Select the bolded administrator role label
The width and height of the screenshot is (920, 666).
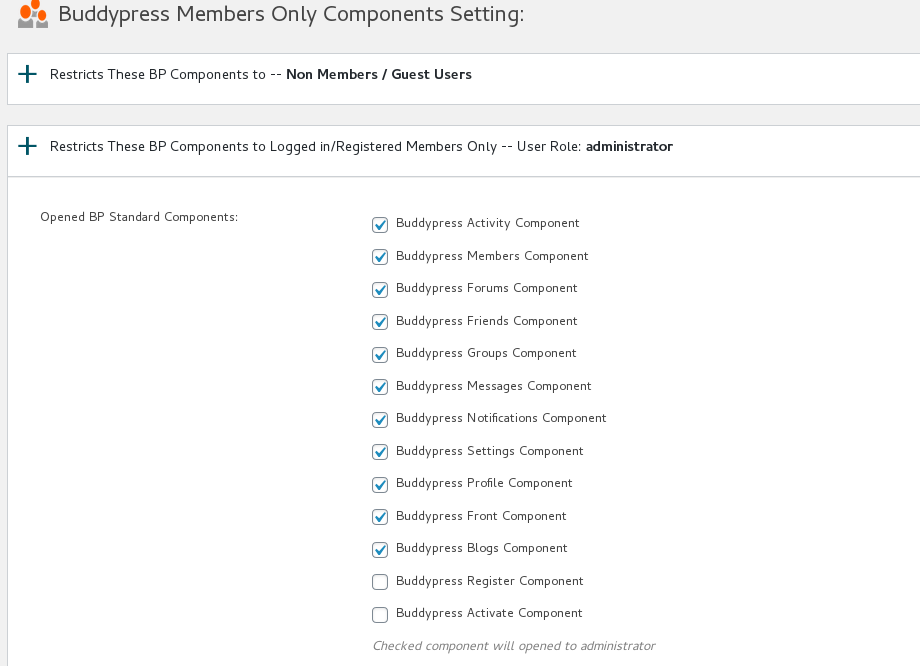click(628, 146)
